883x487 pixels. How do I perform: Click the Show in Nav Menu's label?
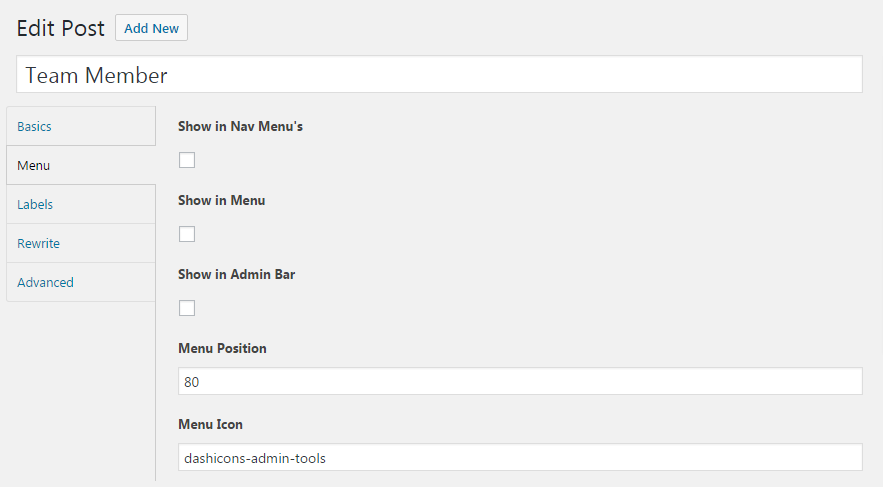point(240,126)
